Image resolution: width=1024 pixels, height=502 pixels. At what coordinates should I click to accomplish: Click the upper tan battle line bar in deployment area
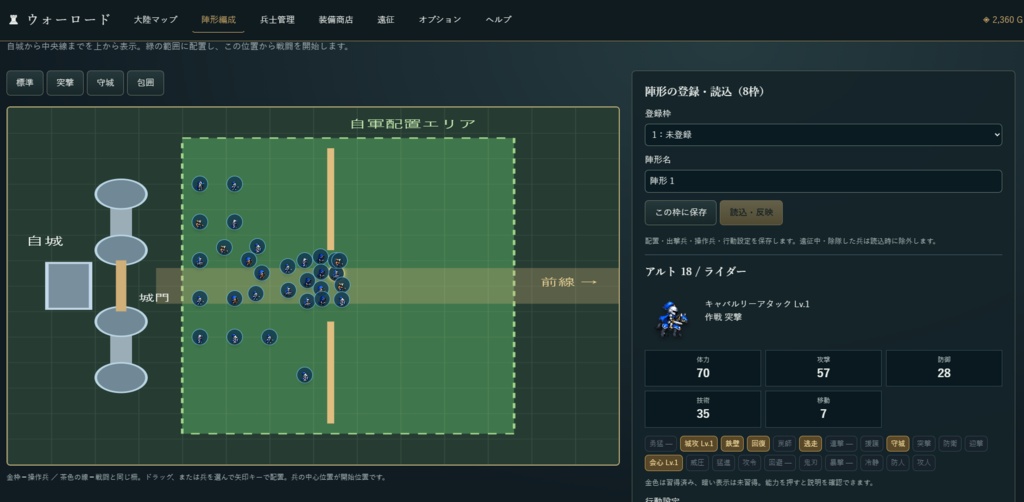coord(330,199)
